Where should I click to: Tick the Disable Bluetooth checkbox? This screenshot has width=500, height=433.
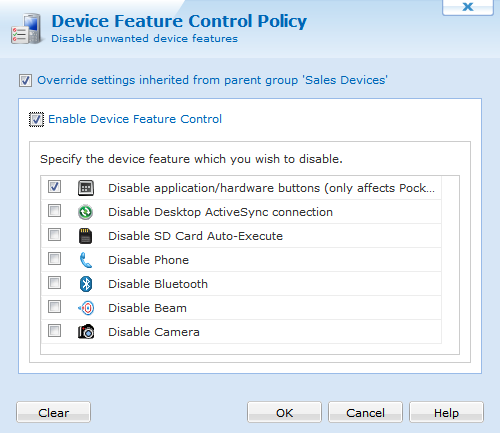point(54,283)
